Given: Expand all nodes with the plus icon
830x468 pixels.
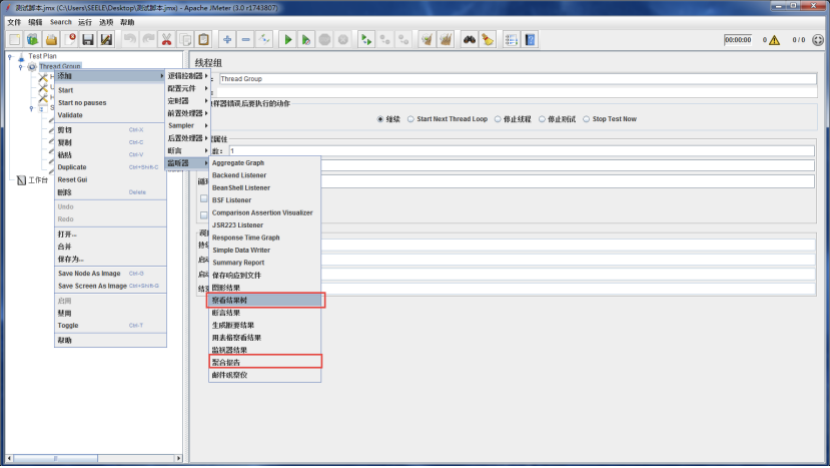Looking at the screenshot, I should pyautogui.click(x=227, y=40).
